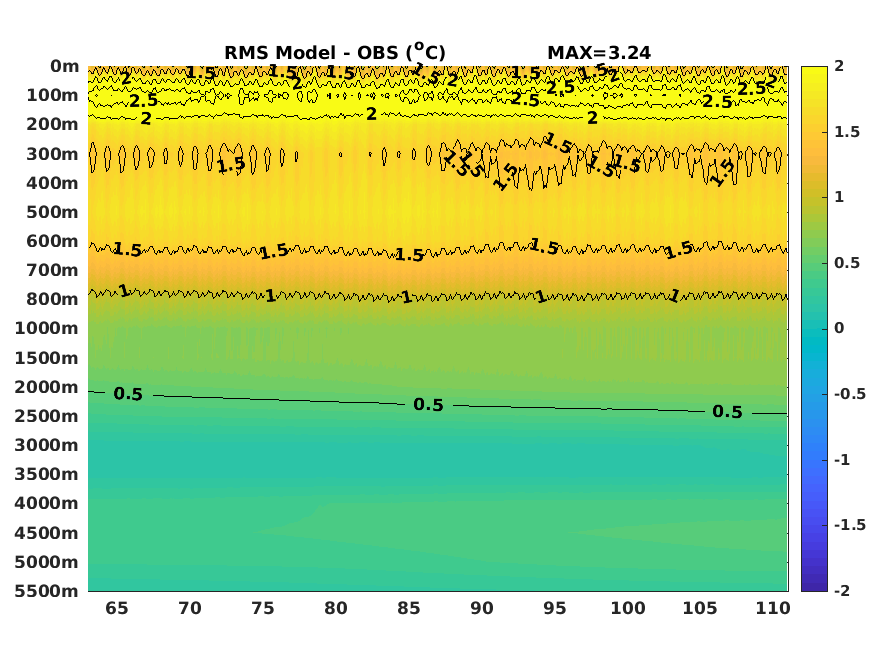This screenshot has height=656, width=875.
Task: Select the '5000m' depth tick label
Action: click(46, 562)
